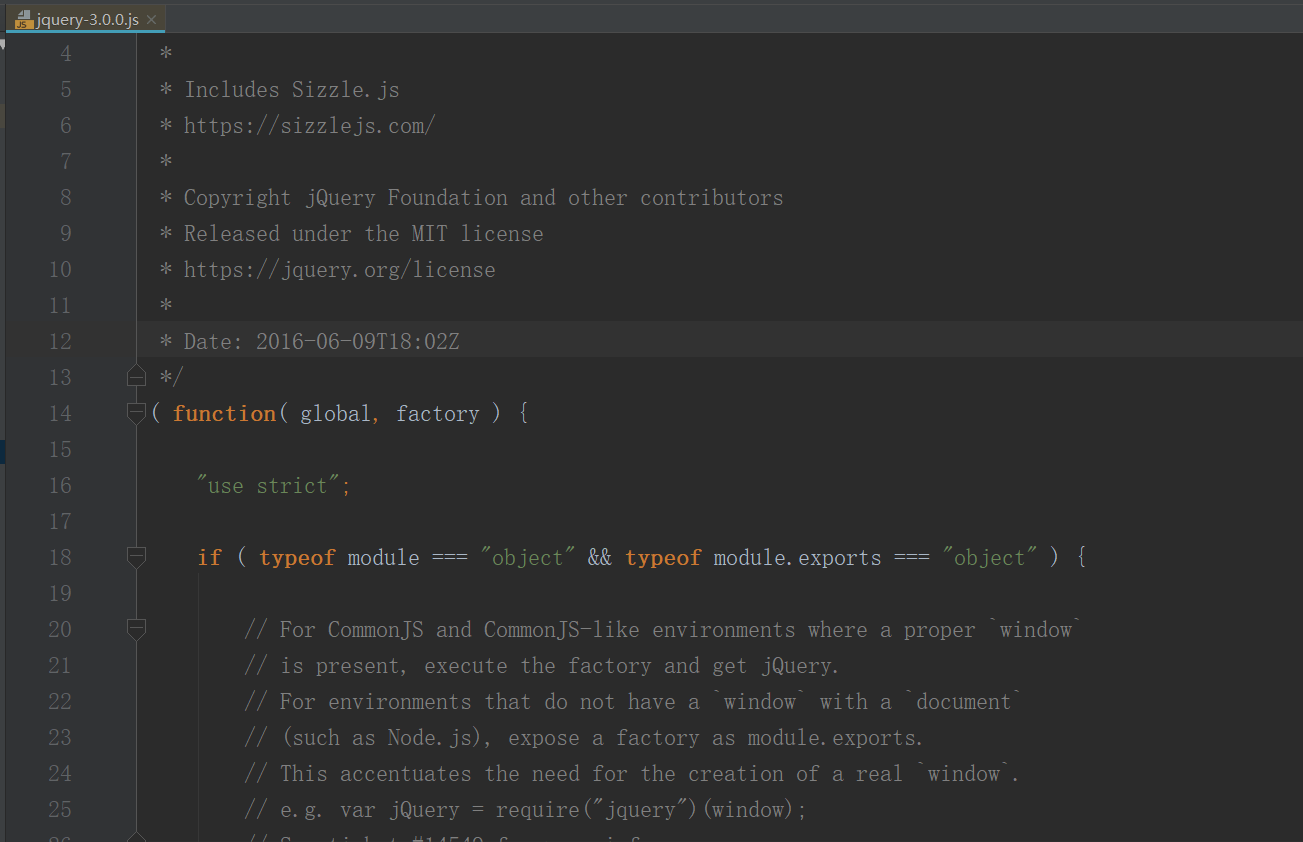Place cursor on the Date timestamp comment
Screen dimensions: 1303x842
356,342
